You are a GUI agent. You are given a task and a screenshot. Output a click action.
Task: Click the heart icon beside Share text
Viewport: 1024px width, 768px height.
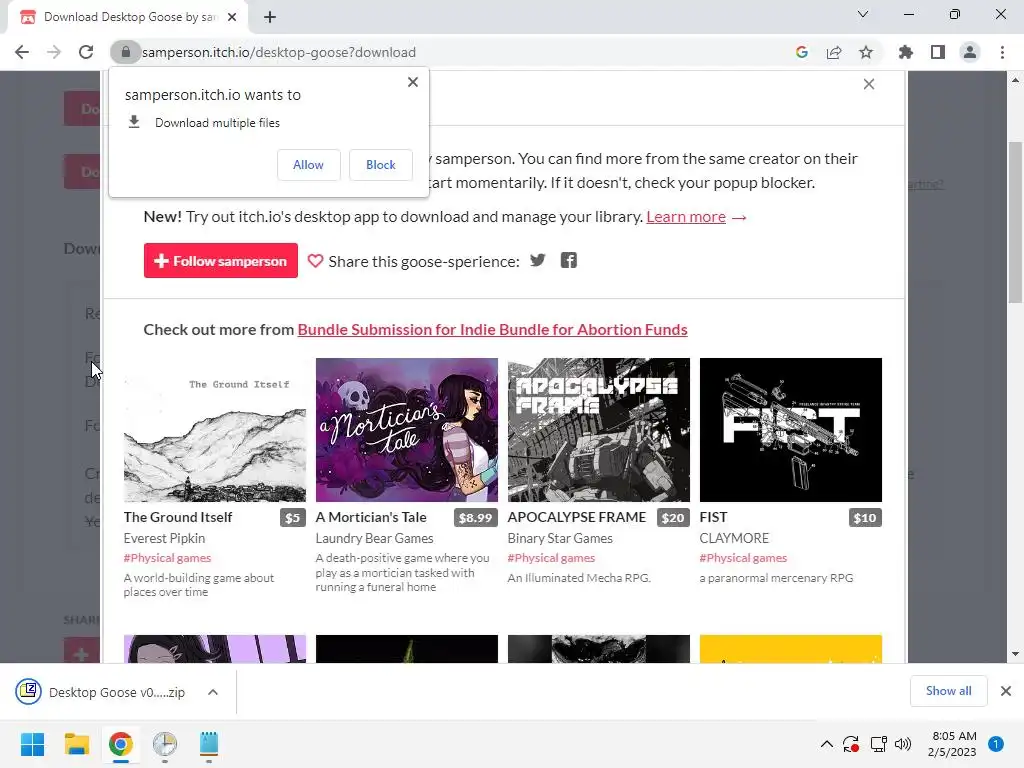[x=315, y=261]
